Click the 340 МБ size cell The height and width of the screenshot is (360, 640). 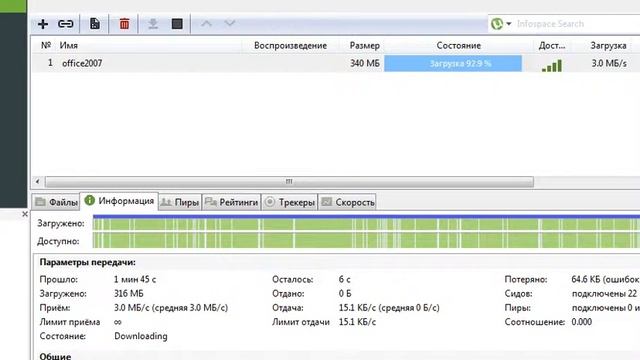tap(364, 63)
